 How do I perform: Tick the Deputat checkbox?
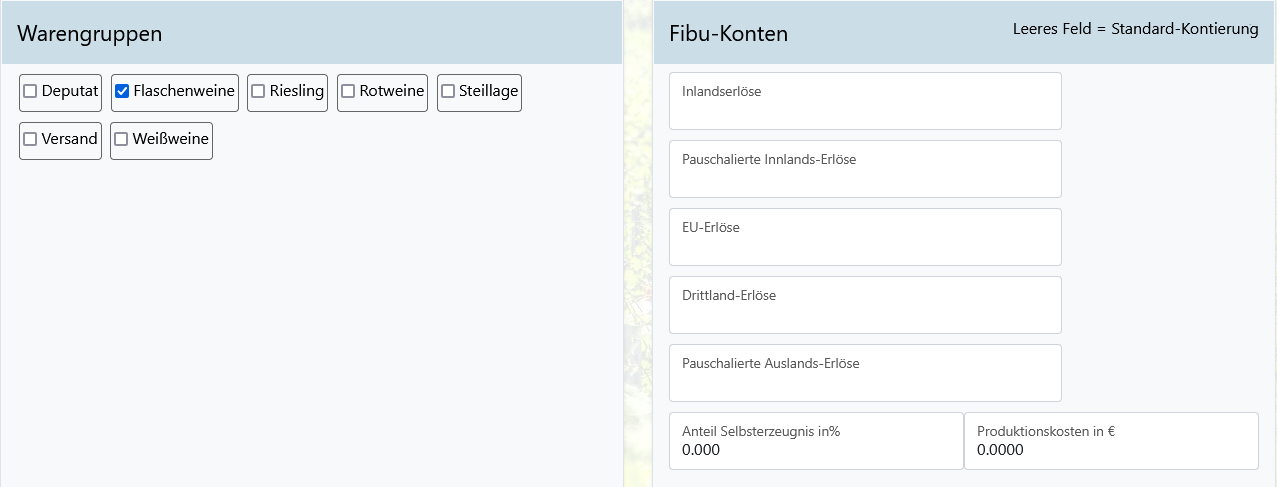[x=30, y=91]
